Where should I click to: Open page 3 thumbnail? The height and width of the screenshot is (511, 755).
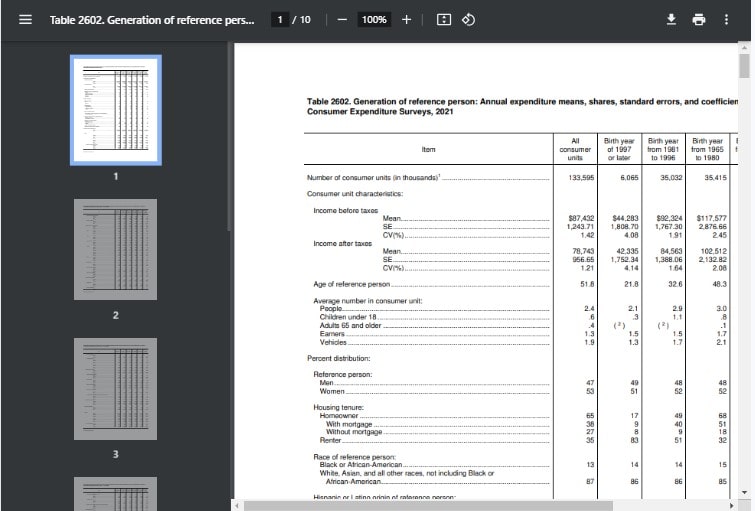coord(116,389)
